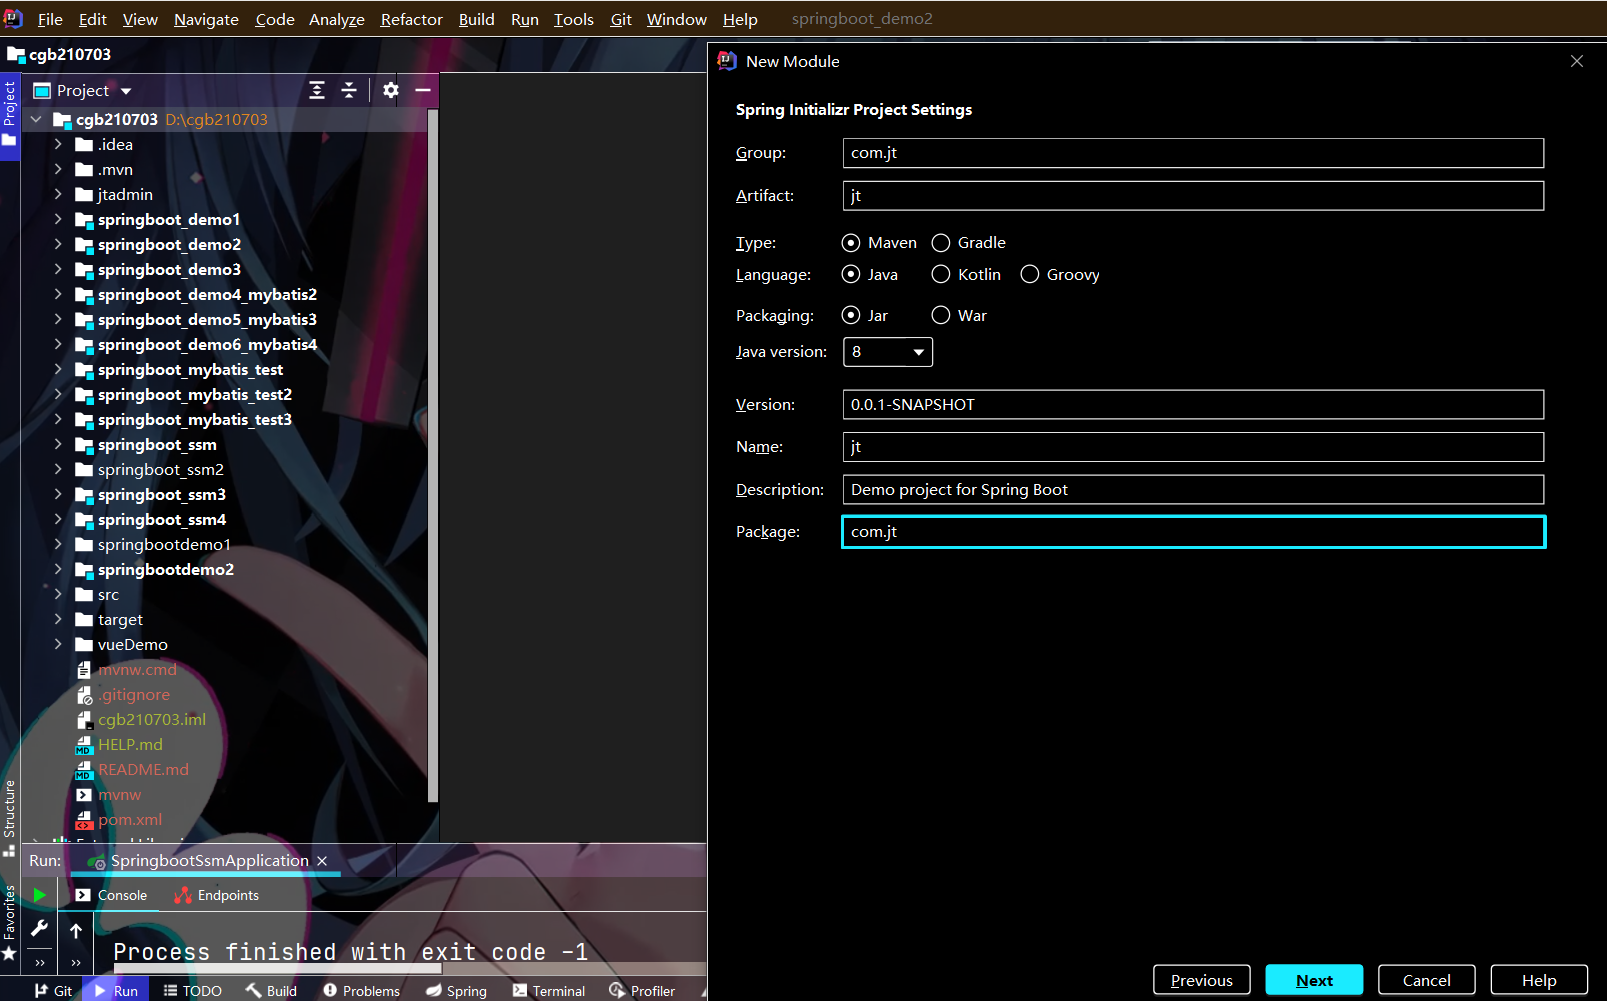The width and height of the screenshot is (1607, 1001).
Task: Select pom.xml file in project tree
Action: [x=130, y=820]
